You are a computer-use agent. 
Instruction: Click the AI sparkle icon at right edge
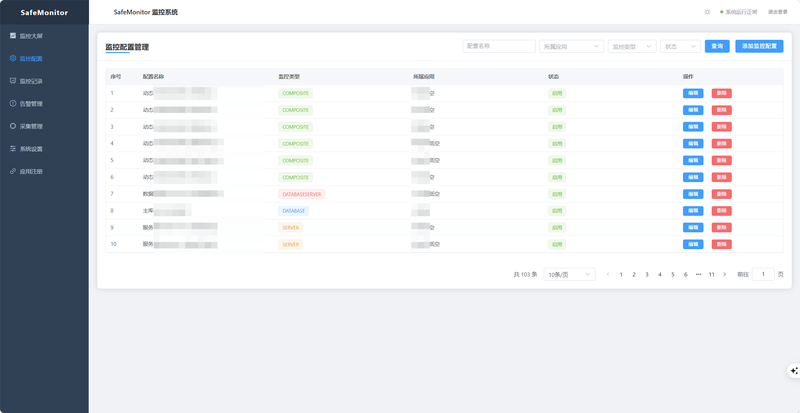click(794, 371)
